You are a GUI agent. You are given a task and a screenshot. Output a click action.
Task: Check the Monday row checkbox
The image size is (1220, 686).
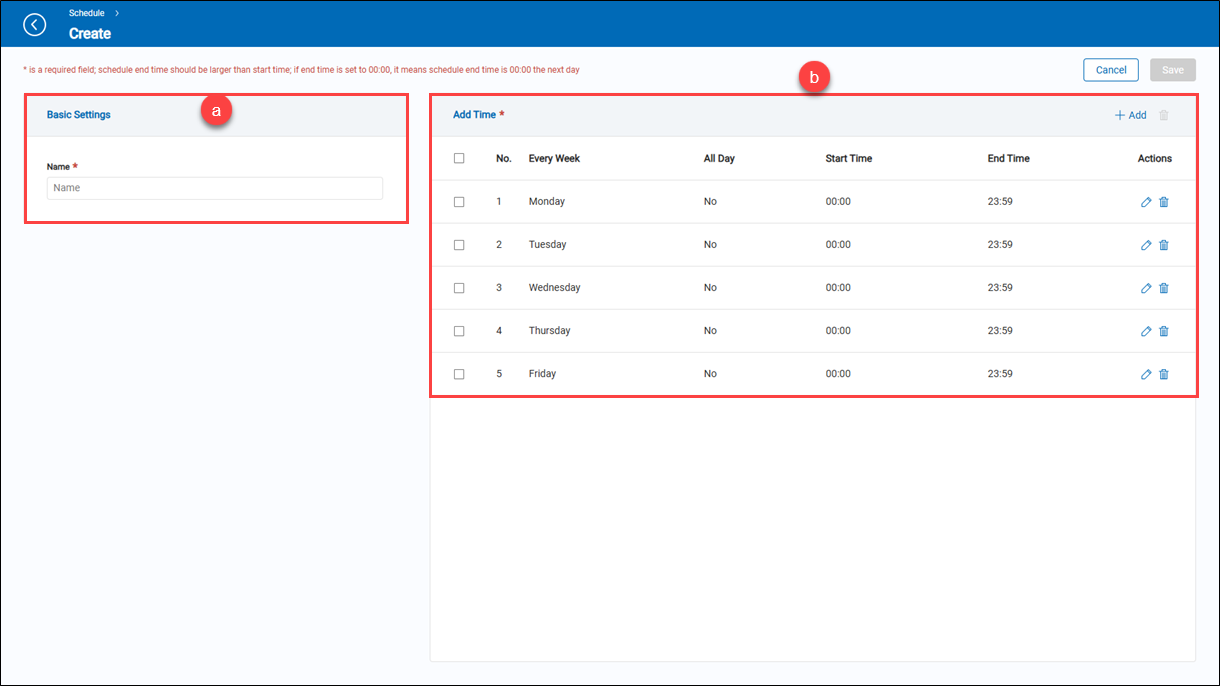point(459,202)
